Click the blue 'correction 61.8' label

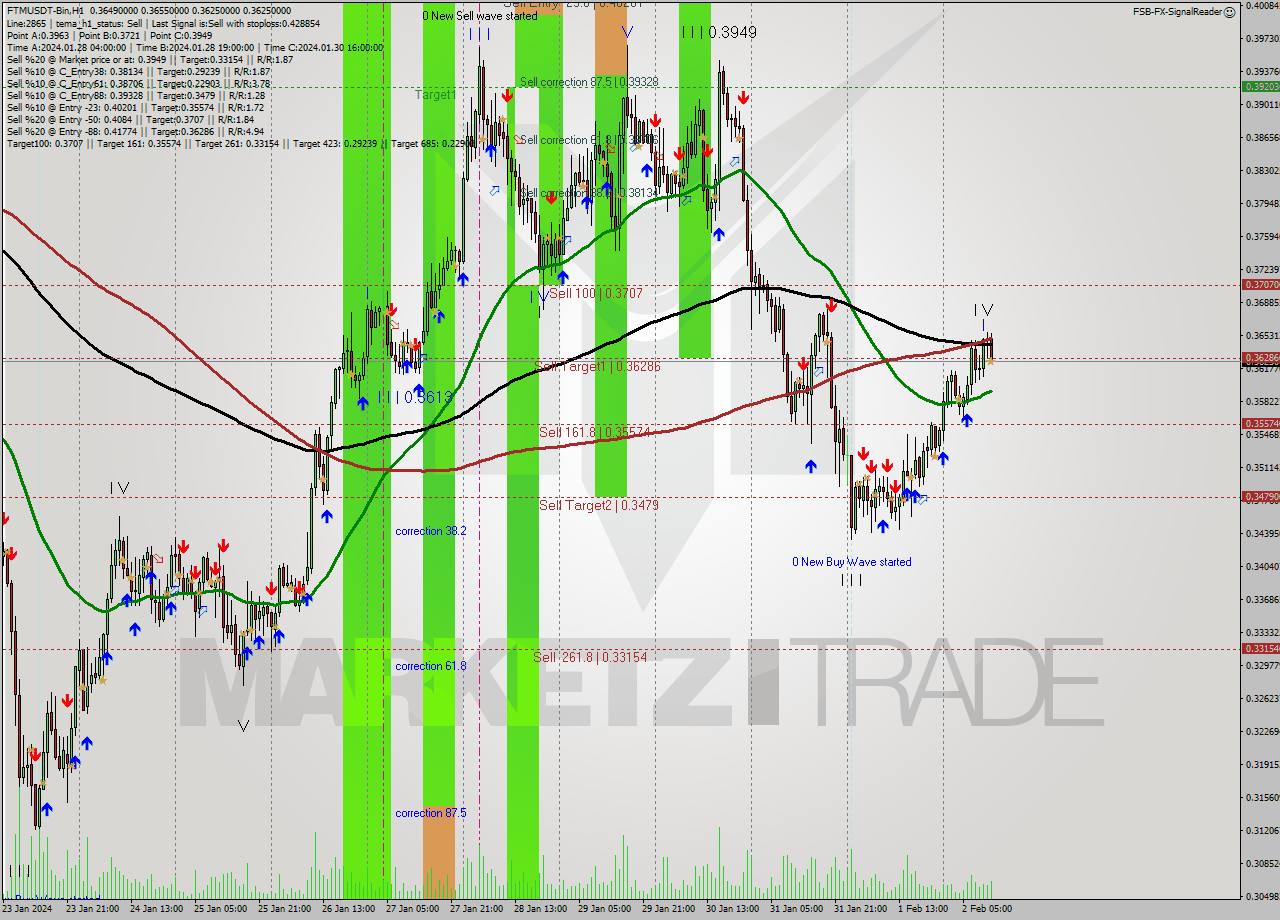(x=430, y=666)
